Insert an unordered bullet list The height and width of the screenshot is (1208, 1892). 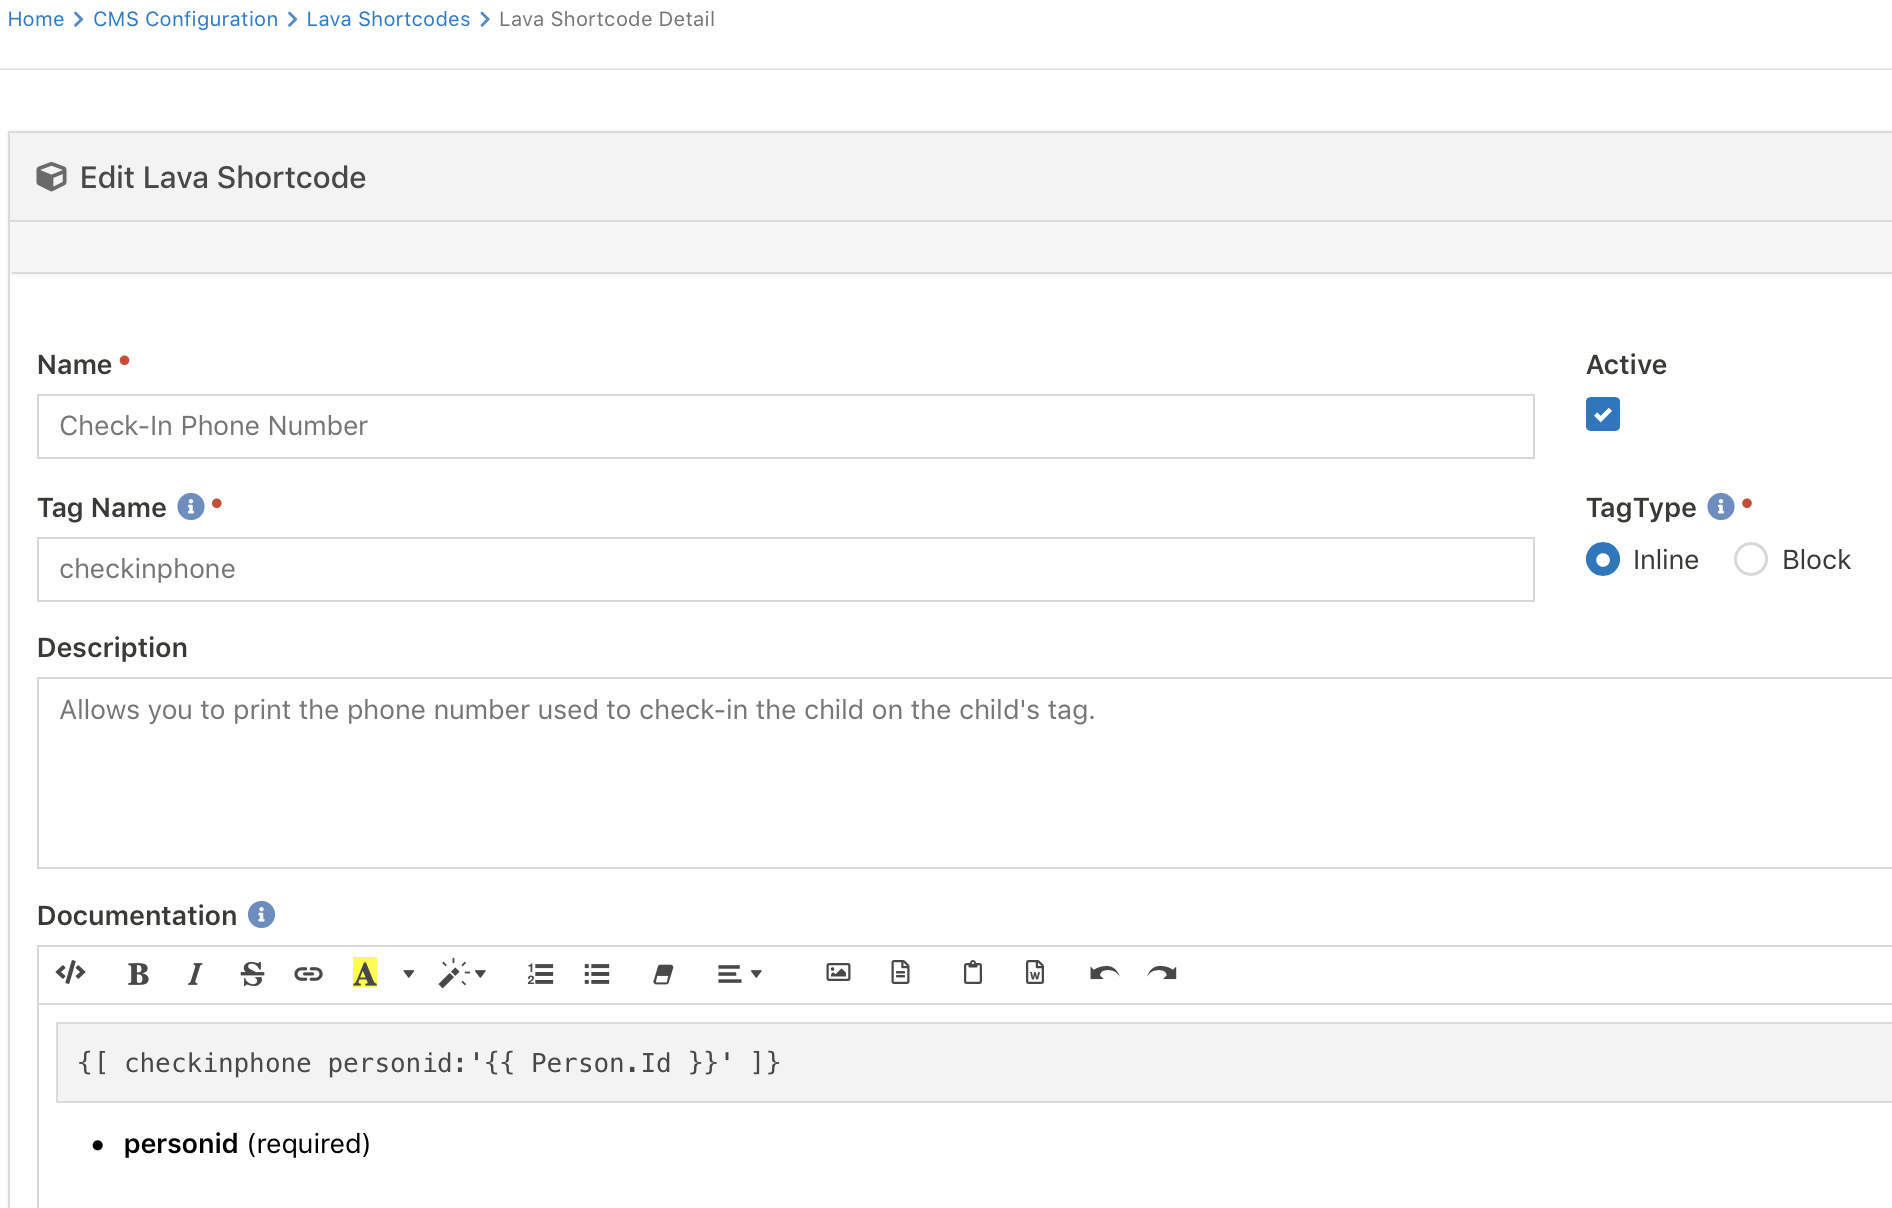(x=597, y=973)
